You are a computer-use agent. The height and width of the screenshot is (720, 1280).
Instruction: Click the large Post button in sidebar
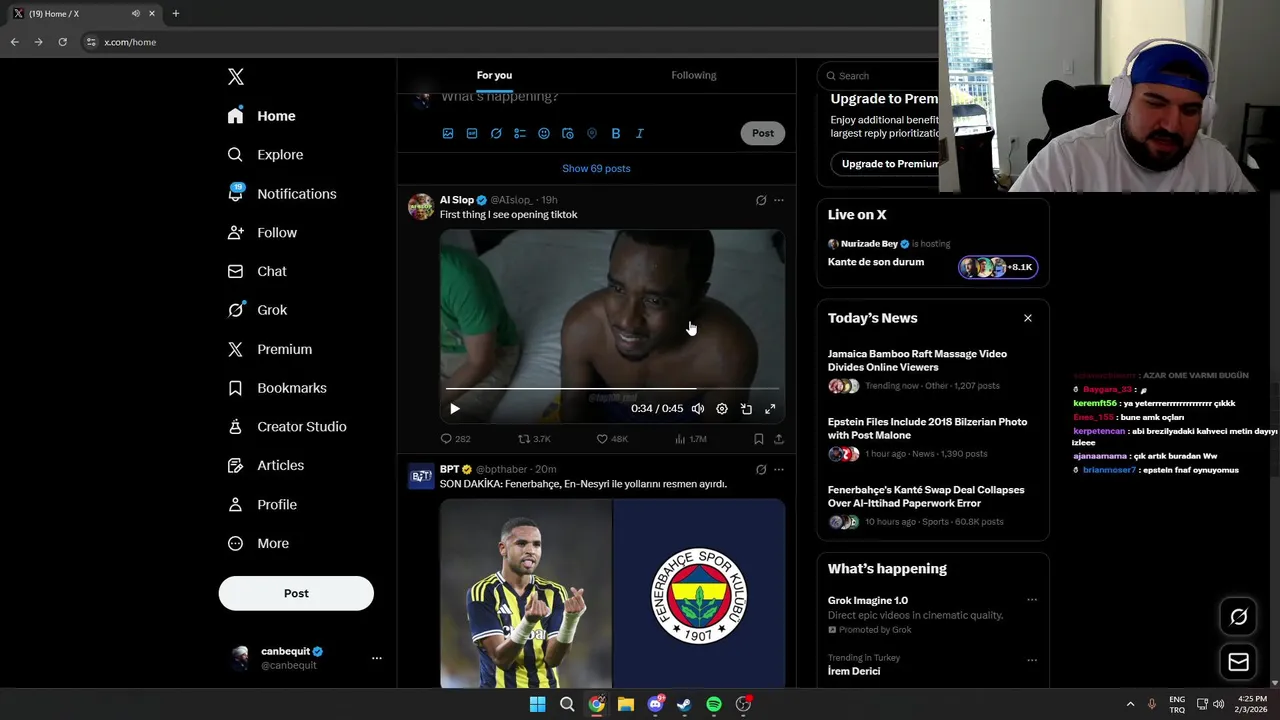click(296, 593)
